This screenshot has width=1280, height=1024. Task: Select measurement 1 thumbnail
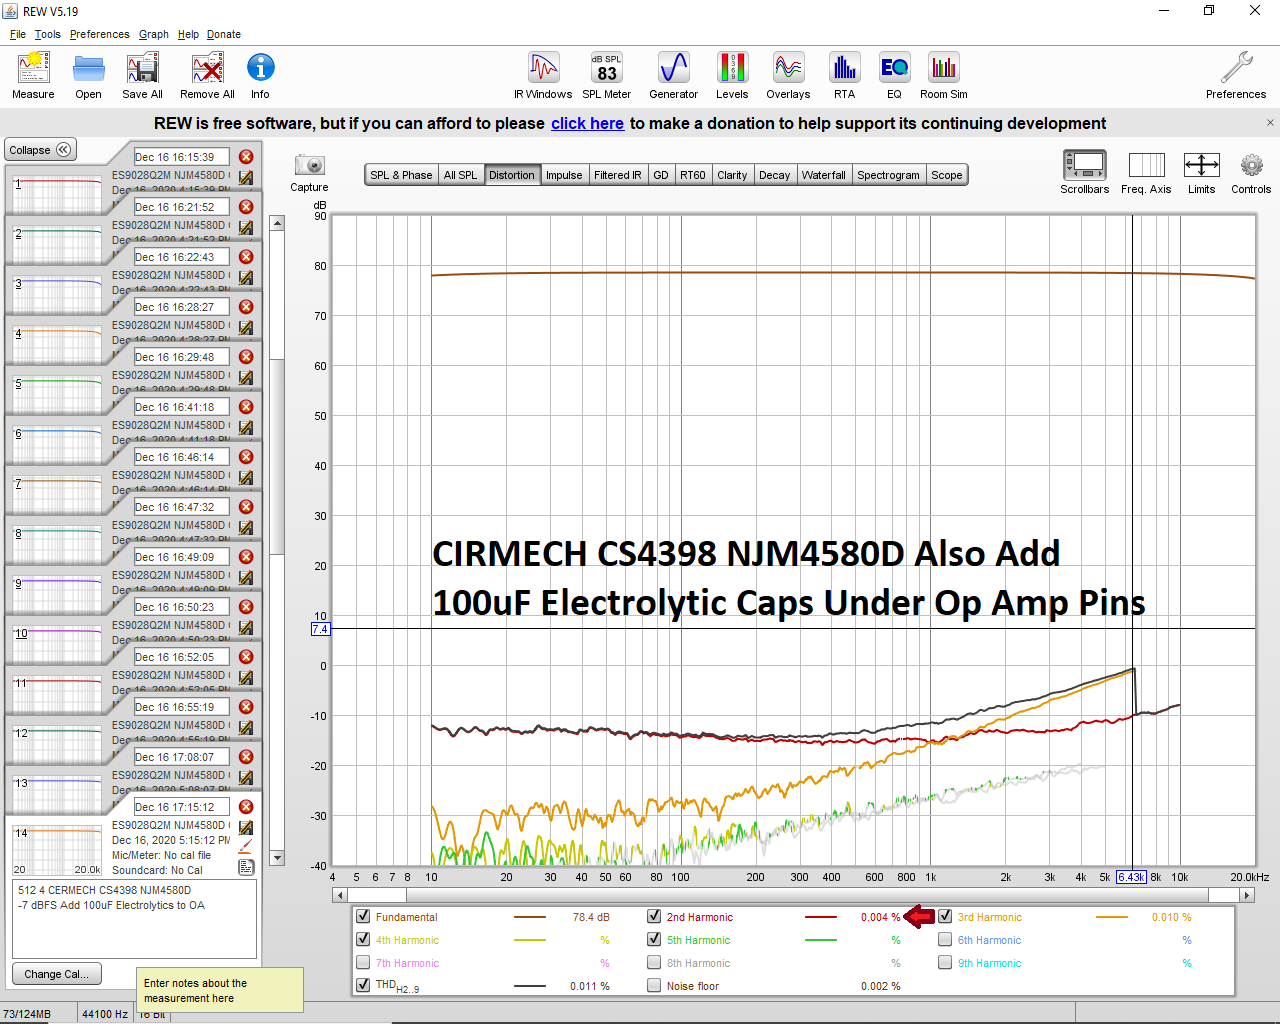56,193
